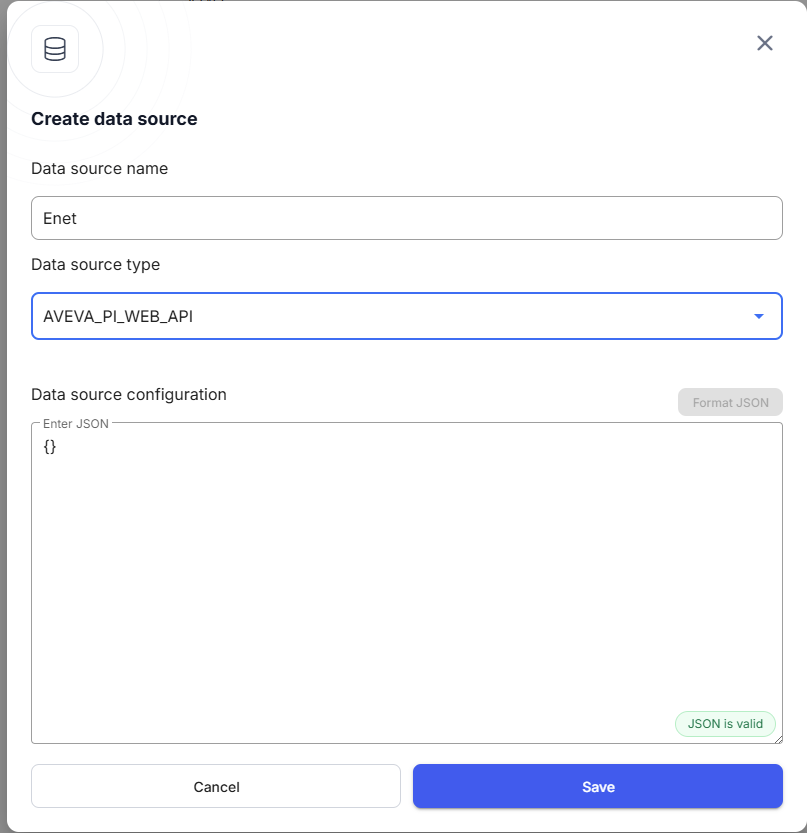The width and height of the screenshot is (807, 833).
Task: Click the 'Enter JSON' floating label
Action: pyautogui.click(x=76, y=424)
